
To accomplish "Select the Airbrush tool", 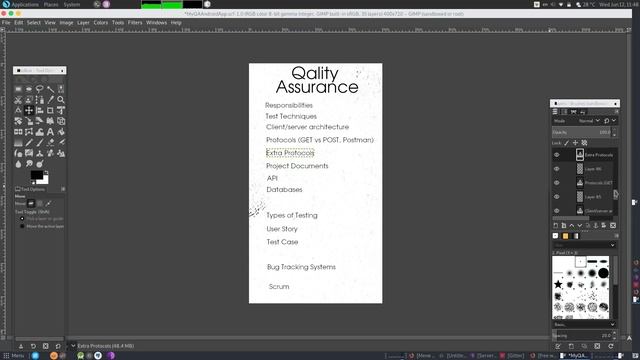I will [x=61, y=142].
